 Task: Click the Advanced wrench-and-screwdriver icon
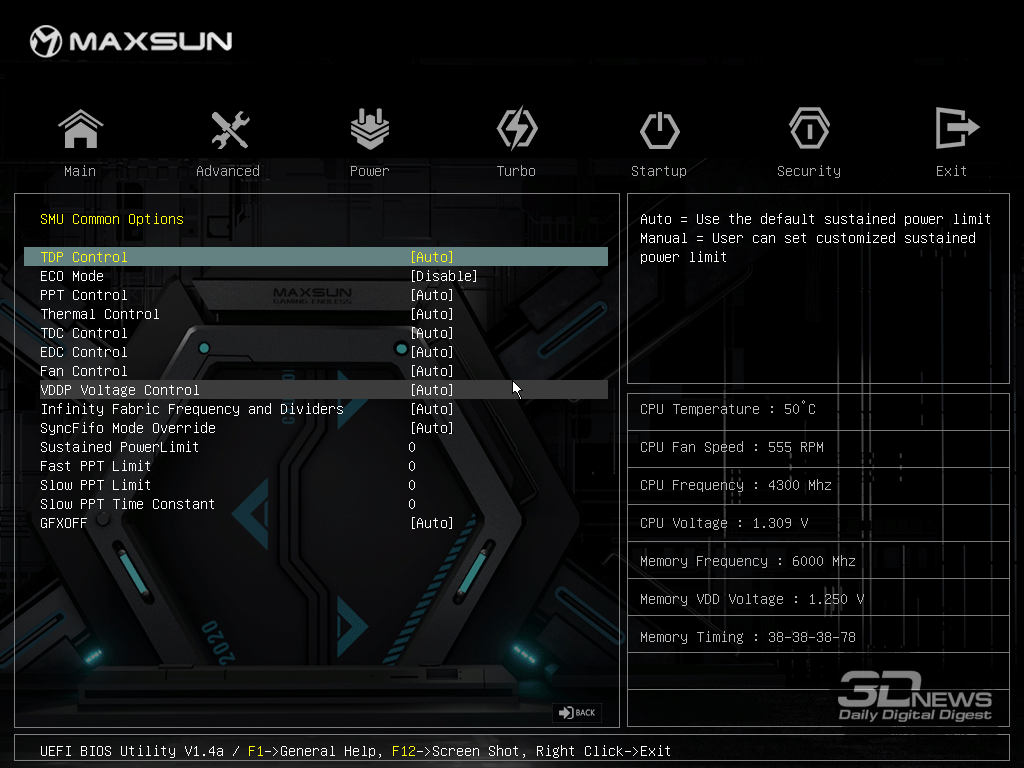coord(230,129)
